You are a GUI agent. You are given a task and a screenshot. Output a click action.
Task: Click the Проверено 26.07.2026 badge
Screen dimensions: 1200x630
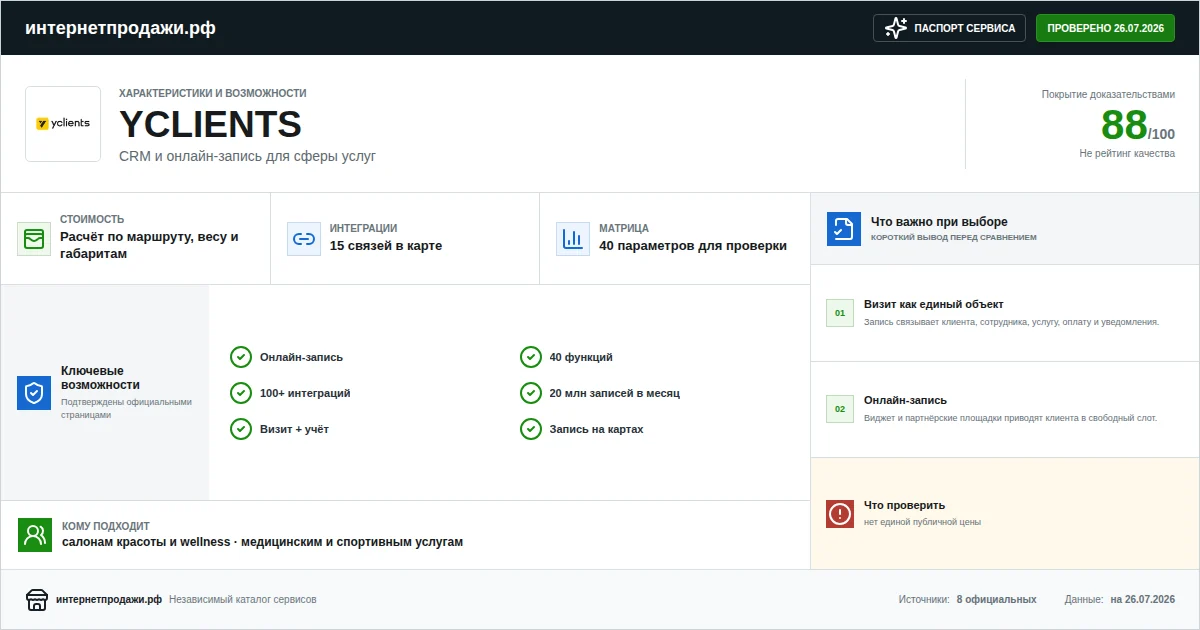tap(1105, 28)
